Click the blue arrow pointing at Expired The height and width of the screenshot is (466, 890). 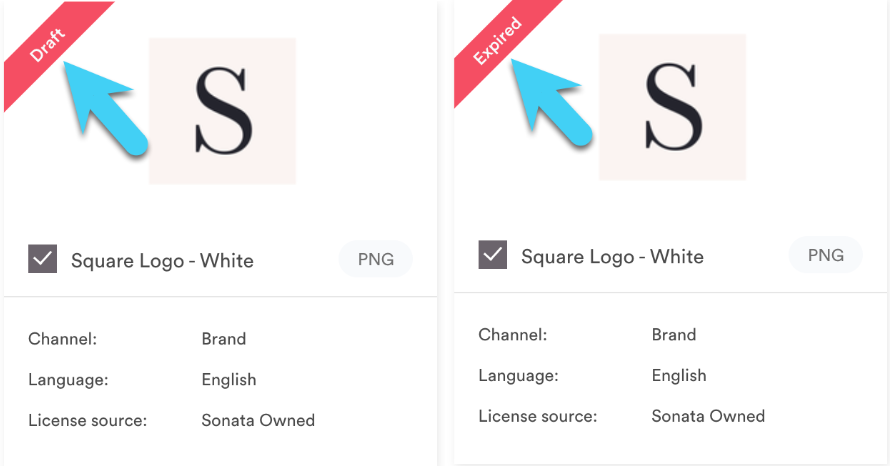click(x=552, y=103)
